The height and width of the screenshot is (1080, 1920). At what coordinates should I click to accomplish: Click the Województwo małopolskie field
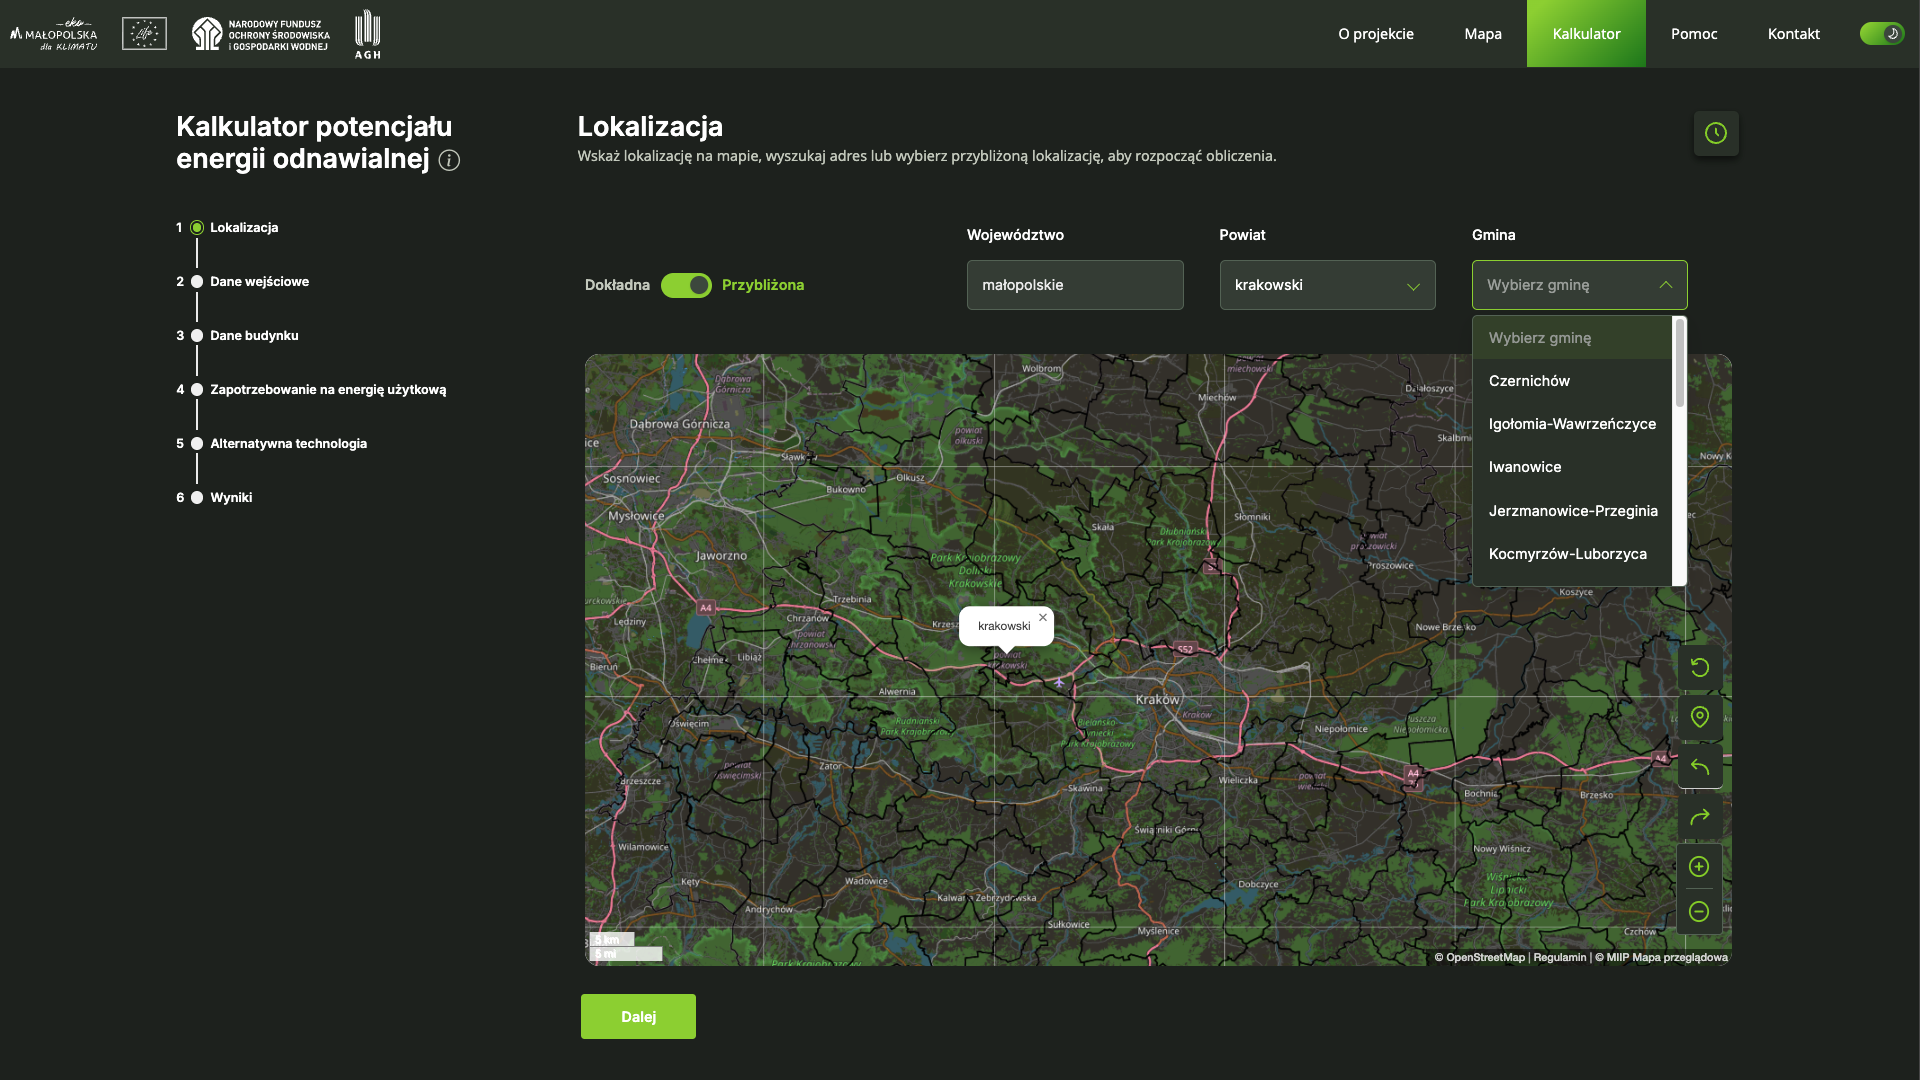[x=1075, y=285]
